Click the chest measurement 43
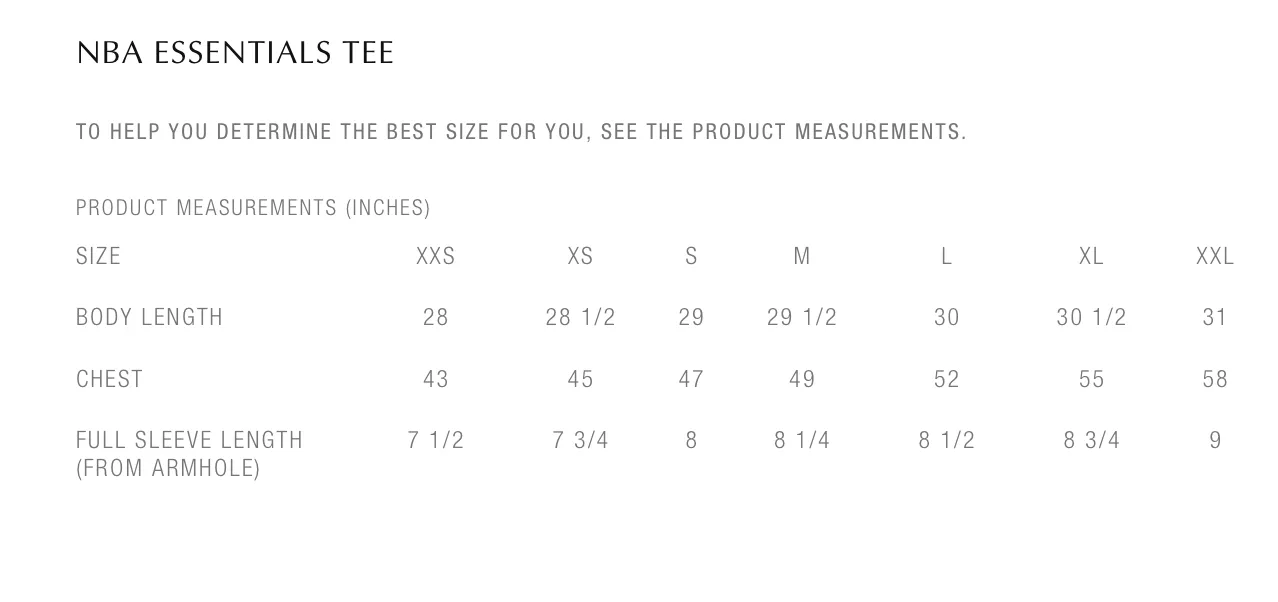The width and height of the screenshot is (1278, 602). click(436, 380)
